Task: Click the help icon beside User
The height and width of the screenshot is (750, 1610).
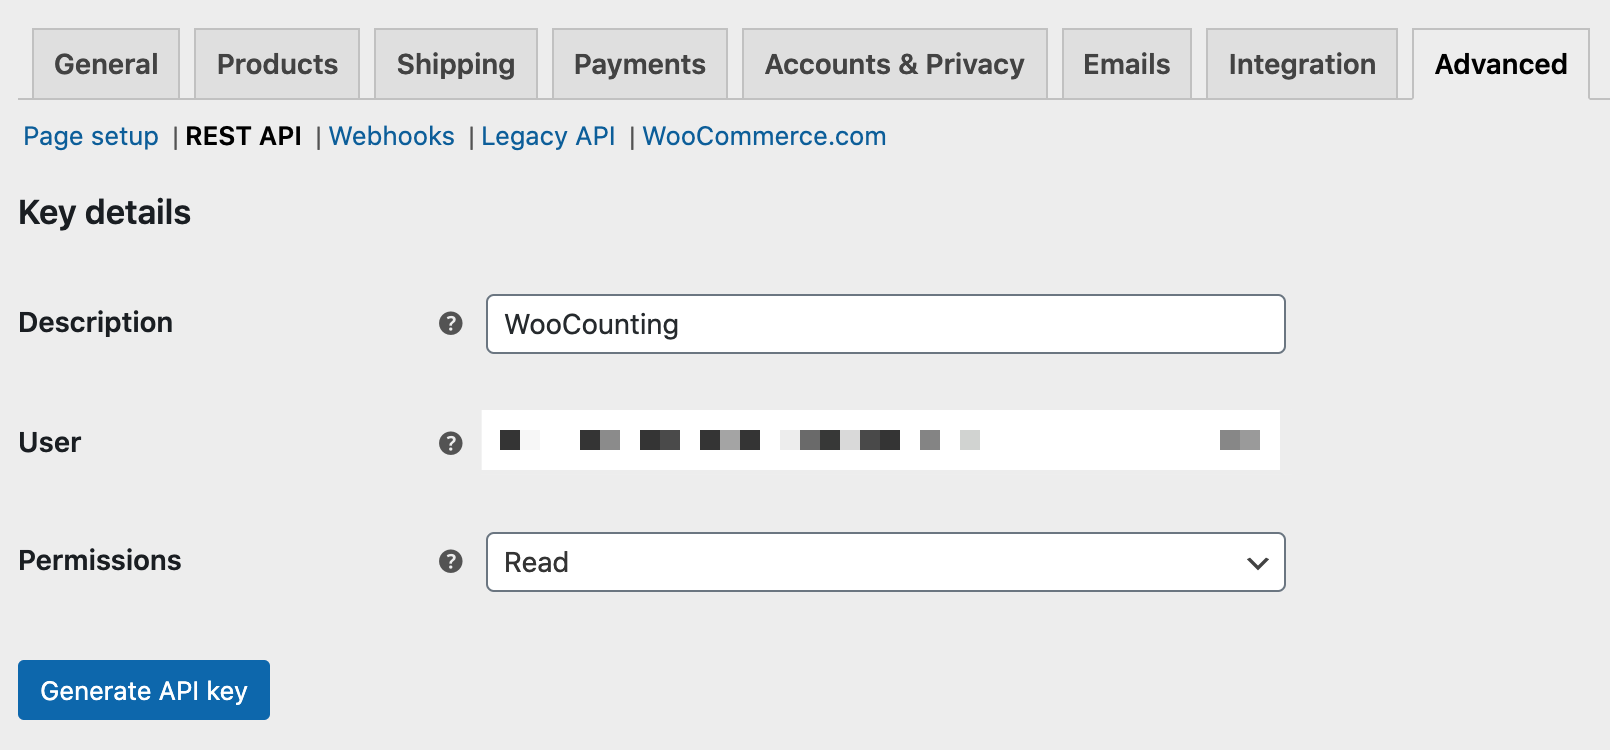Action: (451, 443)
